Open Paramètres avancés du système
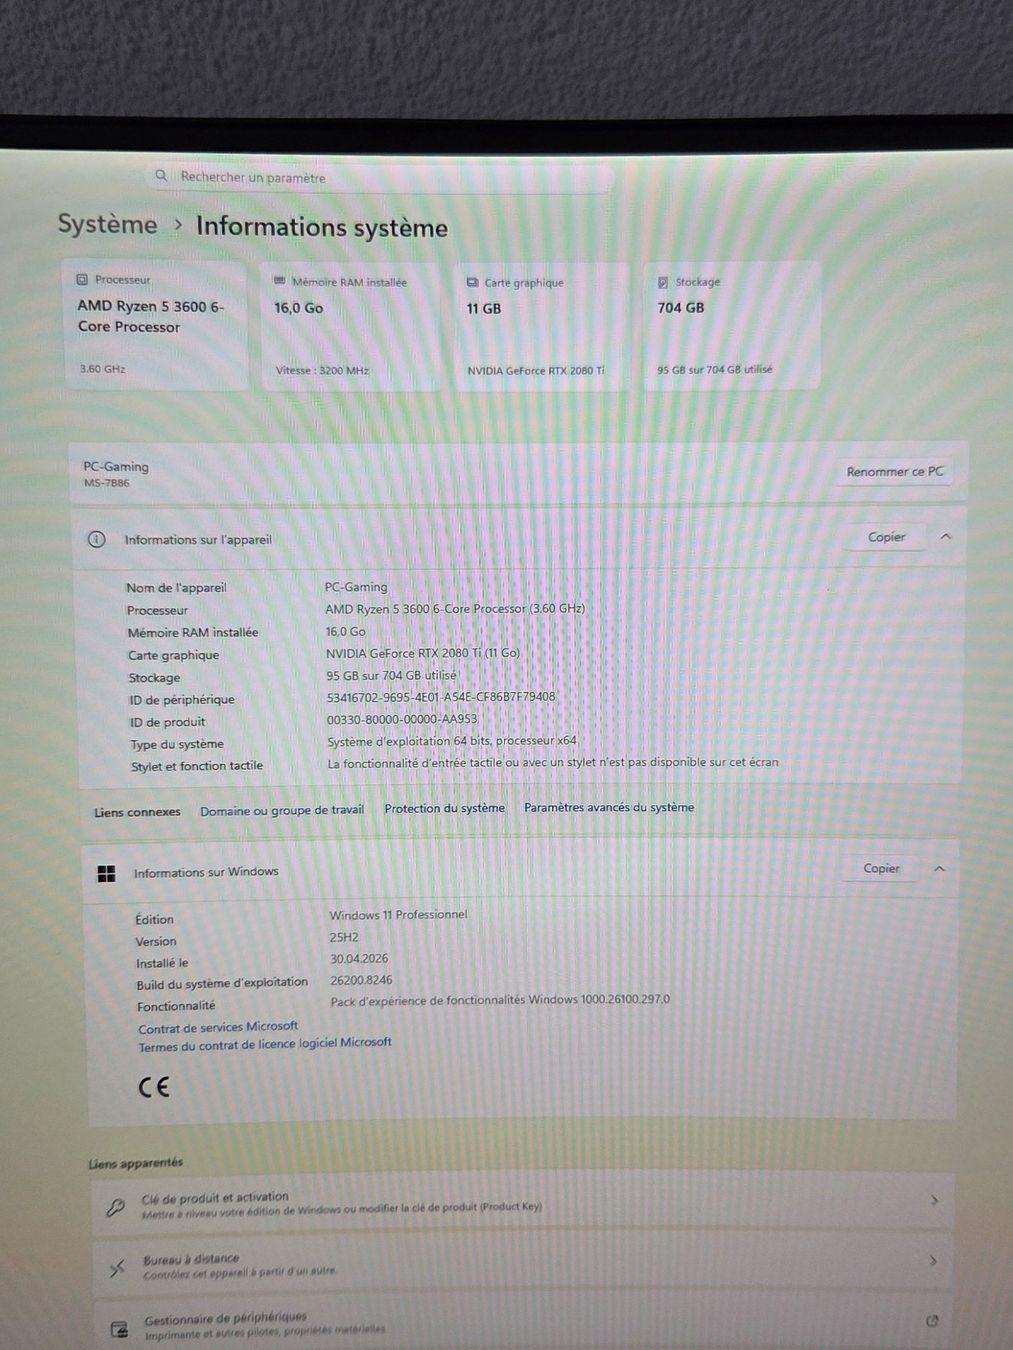 [609, 807]
